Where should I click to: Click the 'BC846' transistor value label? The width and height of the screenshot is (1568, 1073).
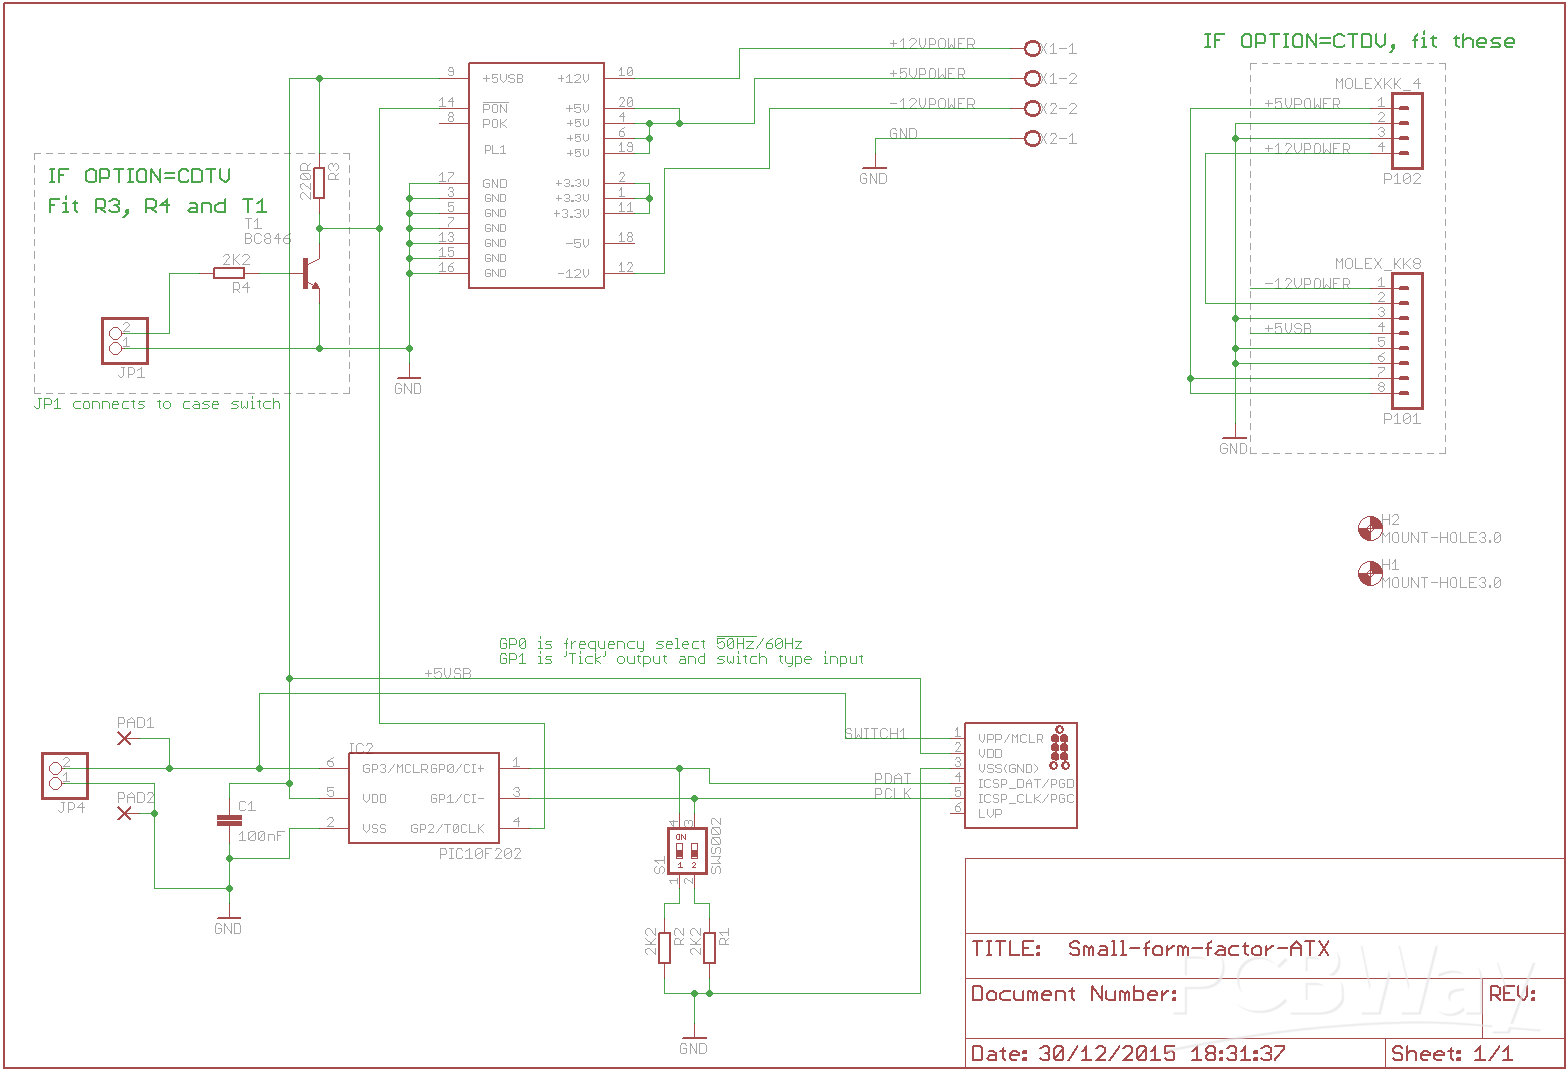pos(267,239)
